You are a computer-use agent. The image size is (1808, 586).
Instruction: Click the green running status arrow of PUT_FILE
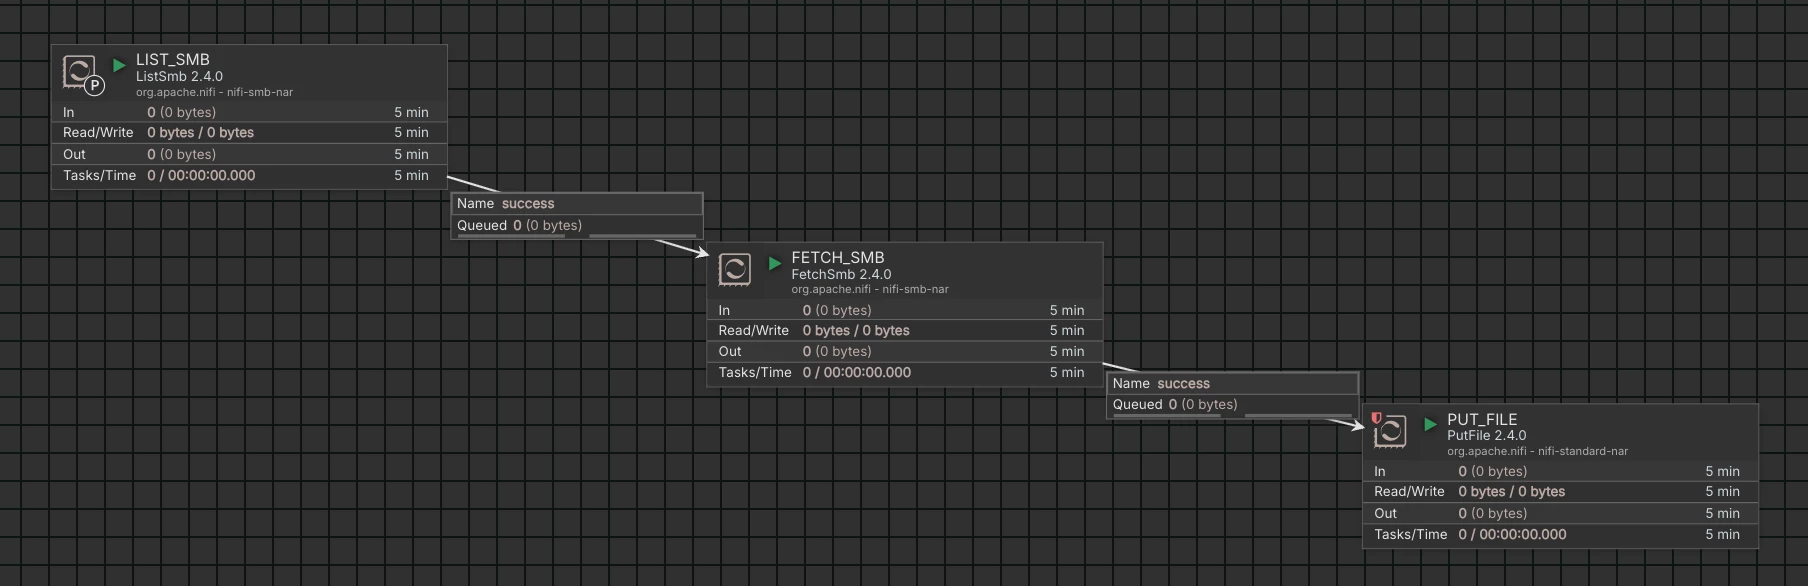click(x=1431, y=424)
